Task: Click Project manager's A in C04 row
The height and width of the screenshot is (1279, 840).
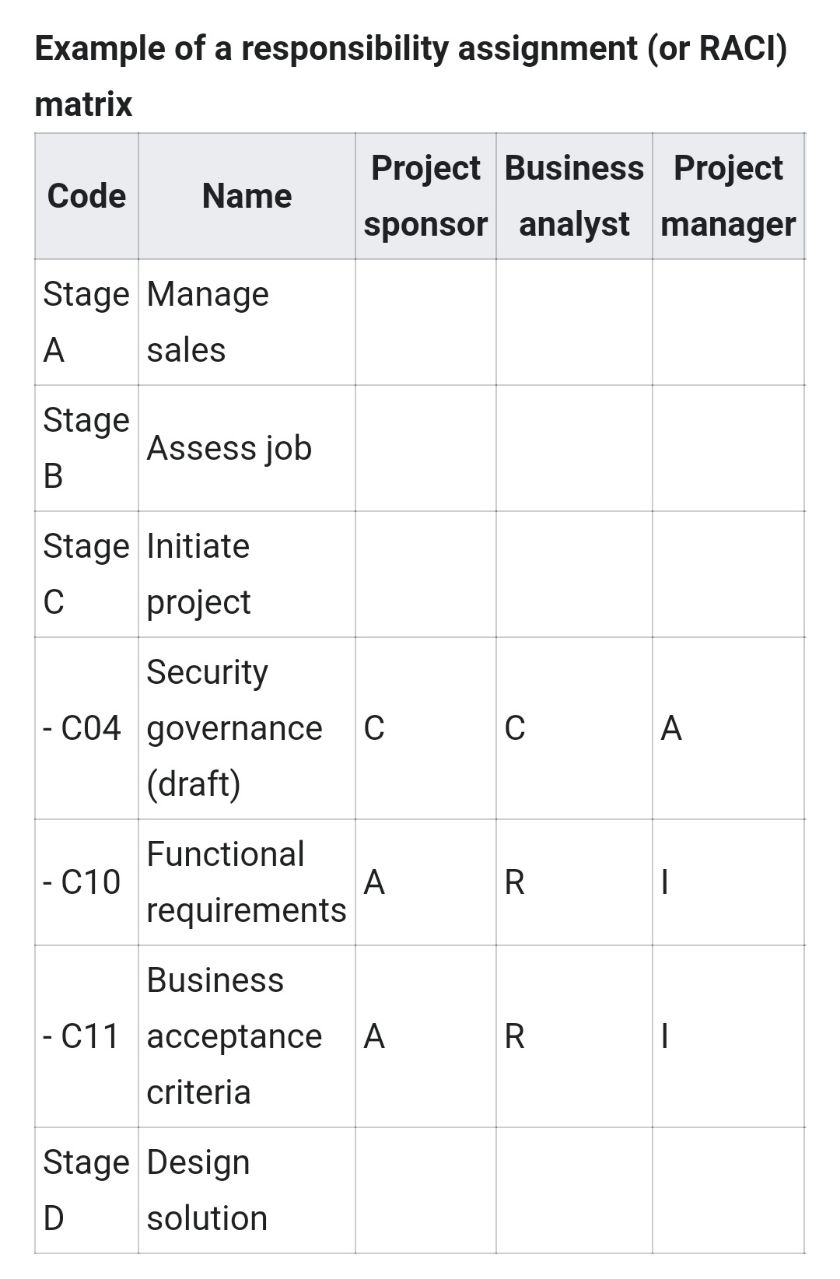Action: coord(672,729)
